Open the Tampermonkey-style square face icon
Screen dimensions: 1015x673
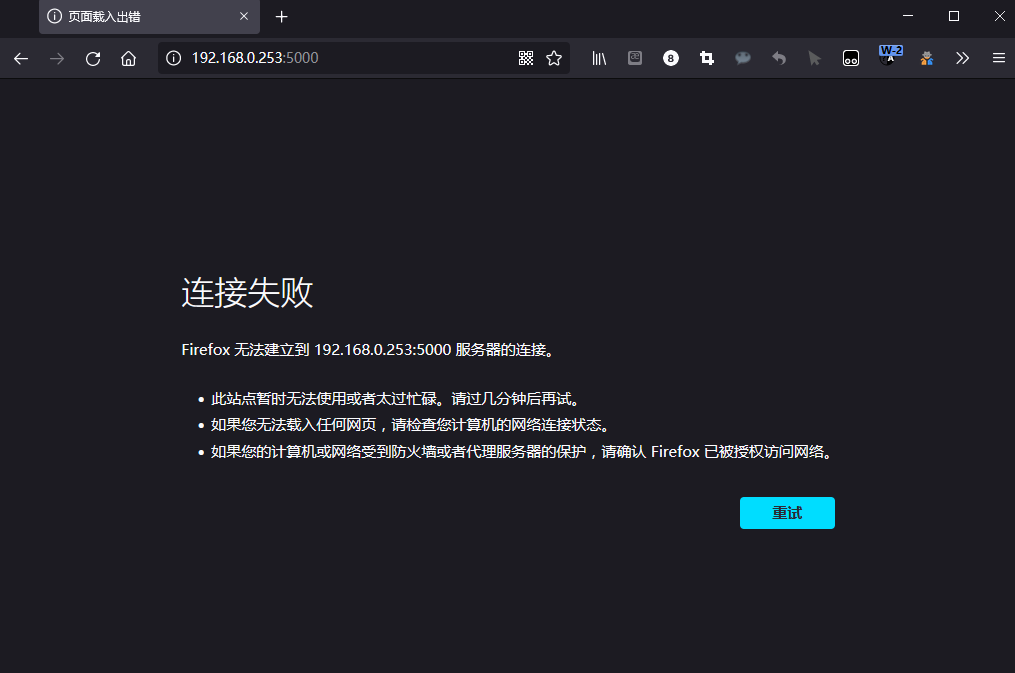(x=851, y=58)
